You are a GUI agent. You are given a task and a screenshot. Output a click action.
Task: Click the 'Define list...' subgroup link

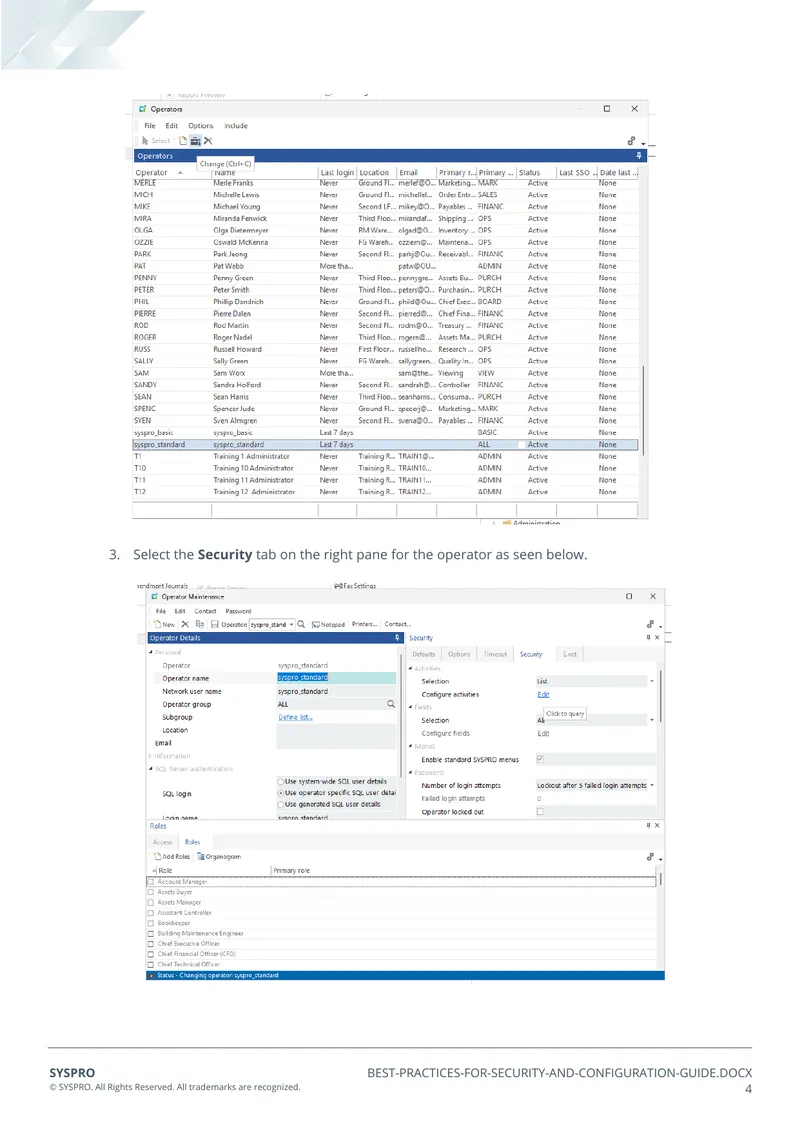click(x=295, y=717)
